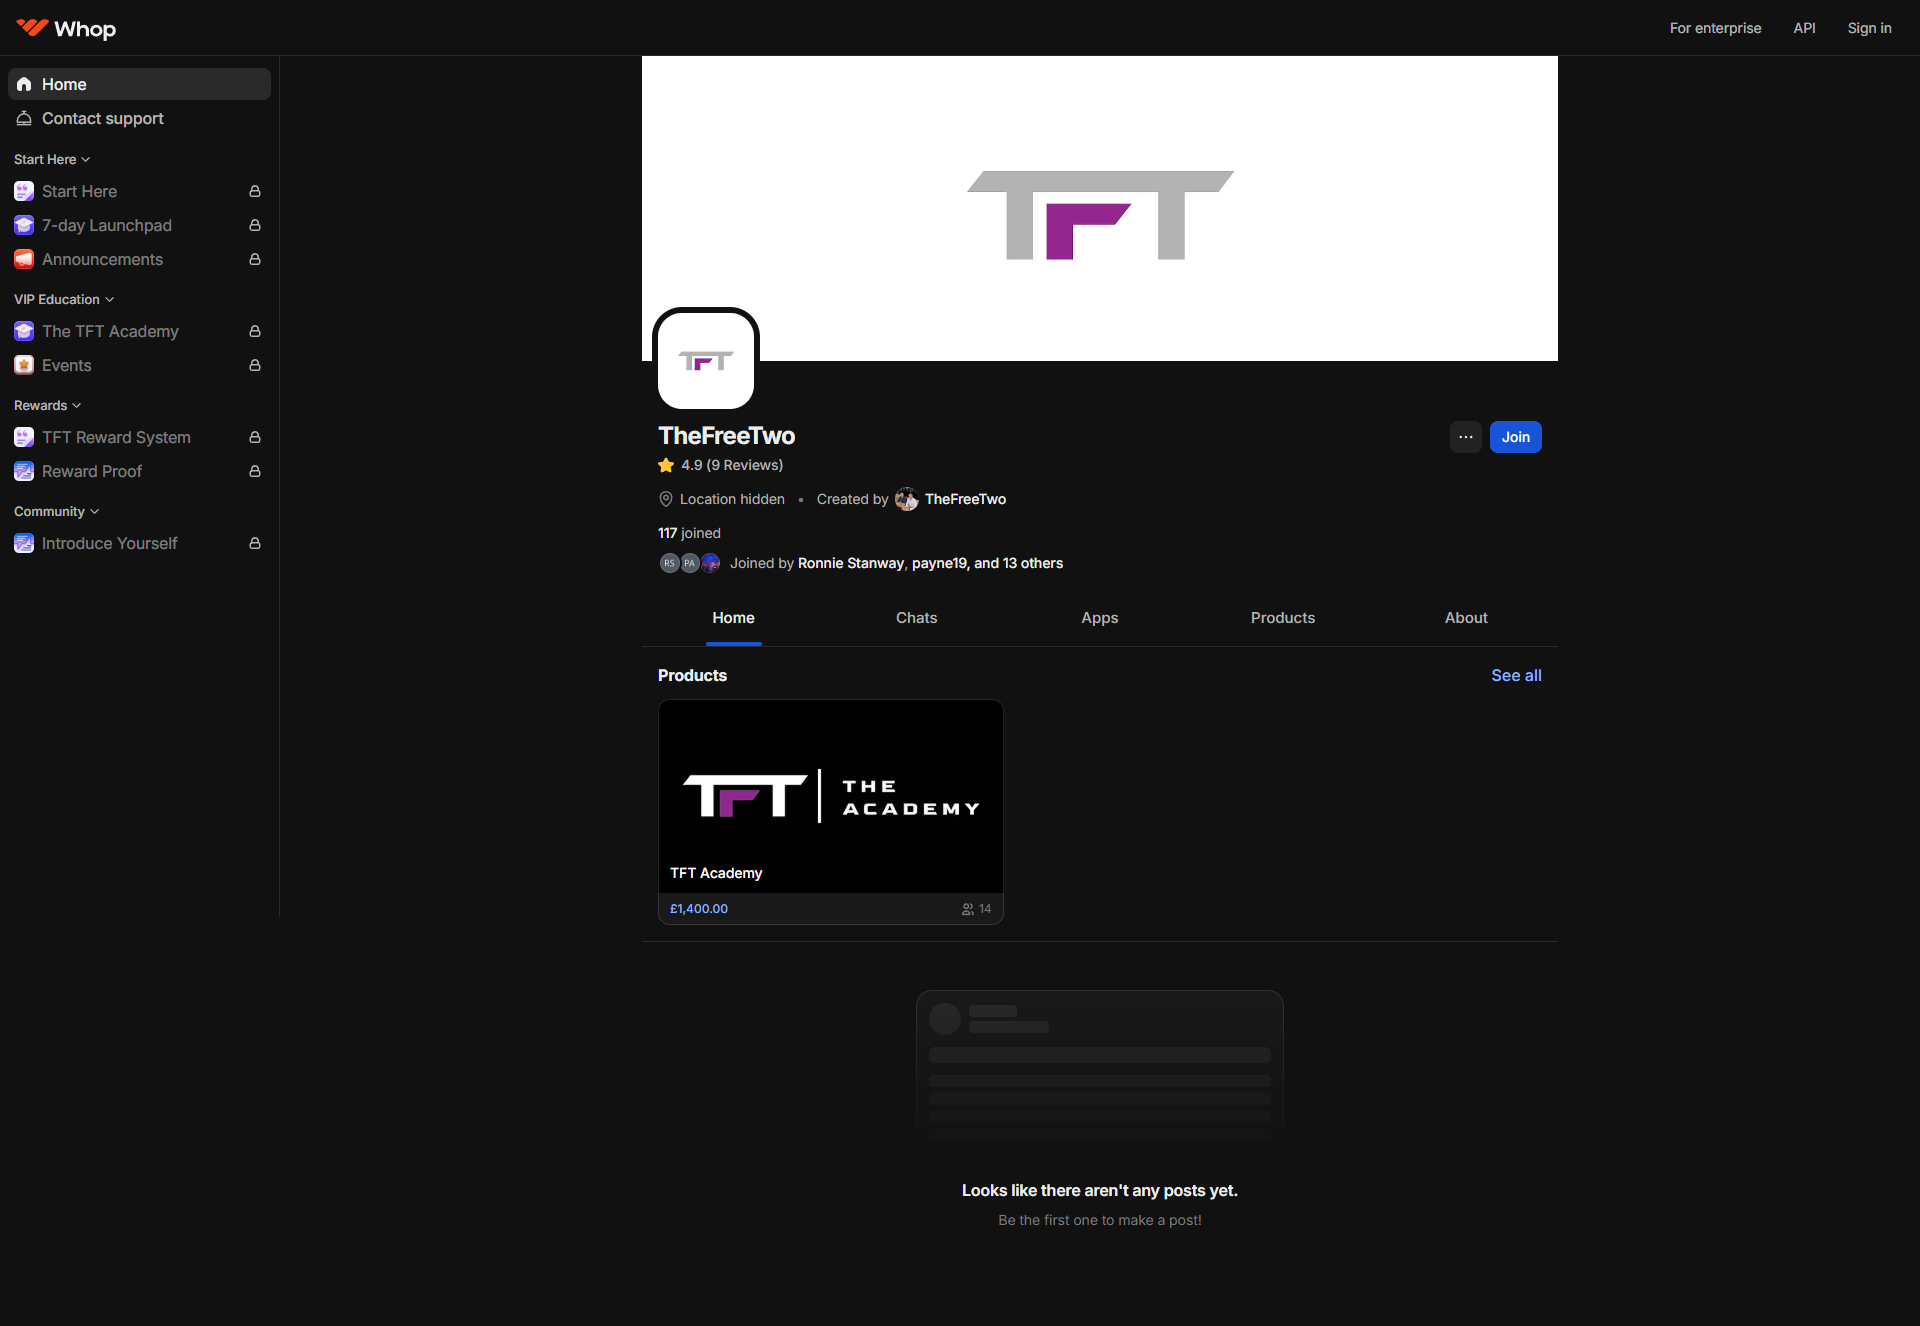
Task: Click the lock icon beside Start Here
Action: [x=255, y=191]
